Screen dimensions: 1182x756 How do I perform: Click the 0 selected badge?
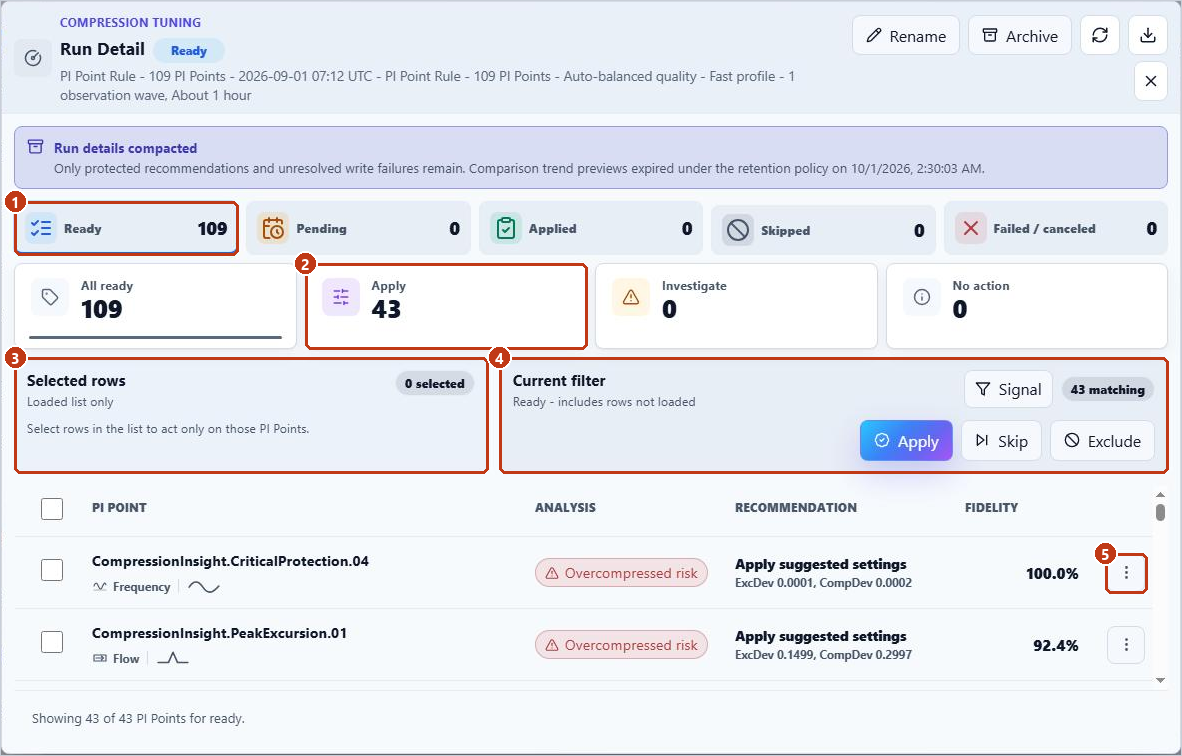tap(434, 383)
